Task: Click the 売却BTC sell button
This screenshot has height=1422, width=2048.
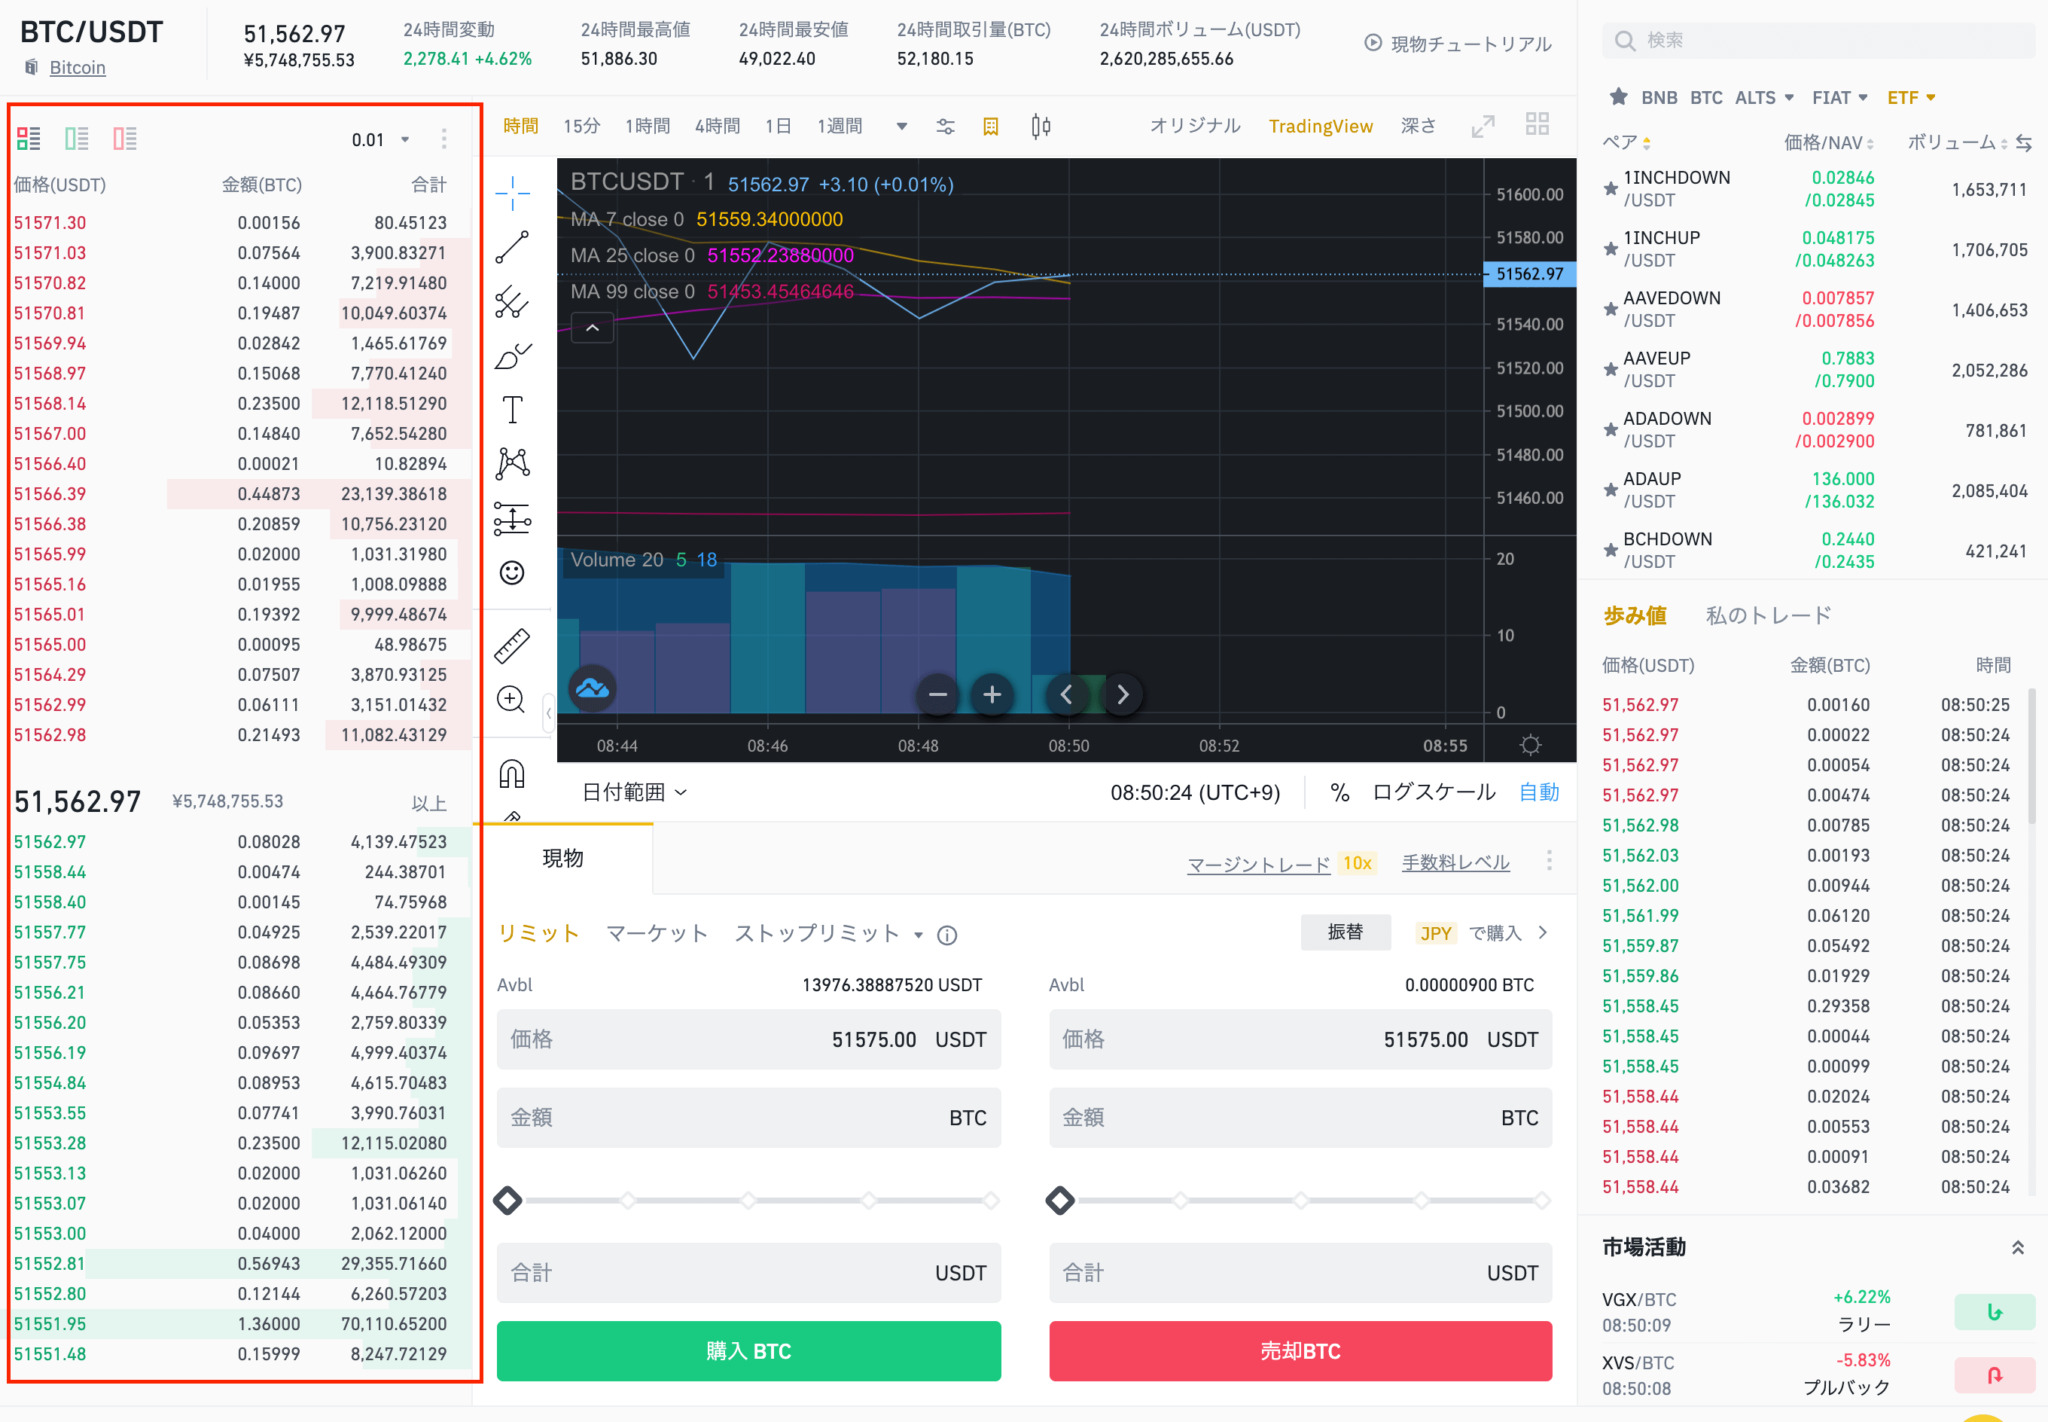Action: [1300, 1351]
